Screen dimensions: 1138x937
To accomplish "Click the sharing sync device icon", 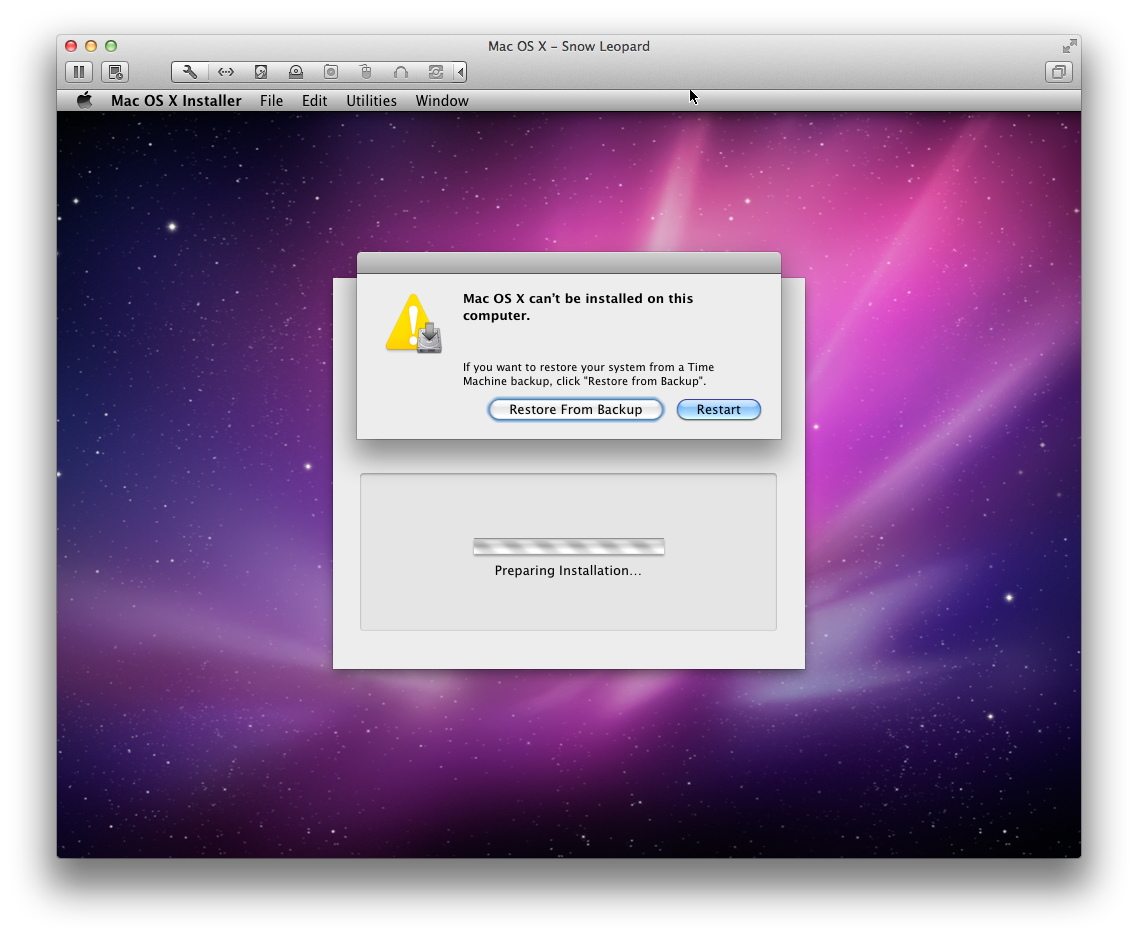I will (x=435, y=72).
